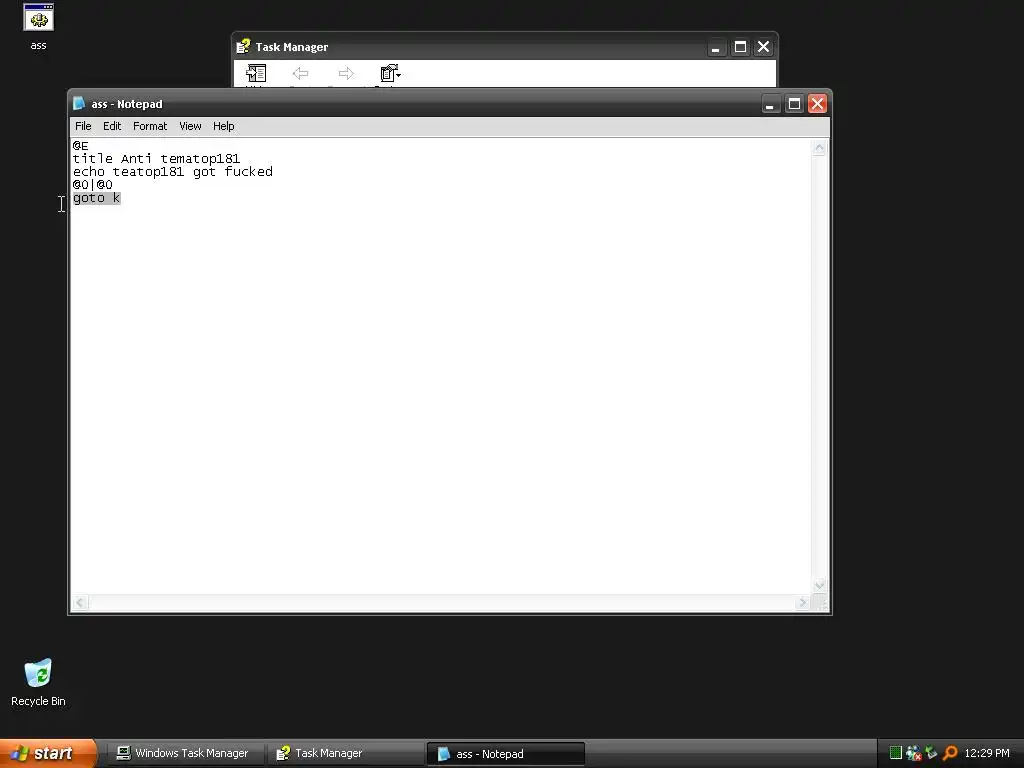Click the Task Manager help title bar icon
Viewport: 1024px width, 768px height.
(244, 46)
